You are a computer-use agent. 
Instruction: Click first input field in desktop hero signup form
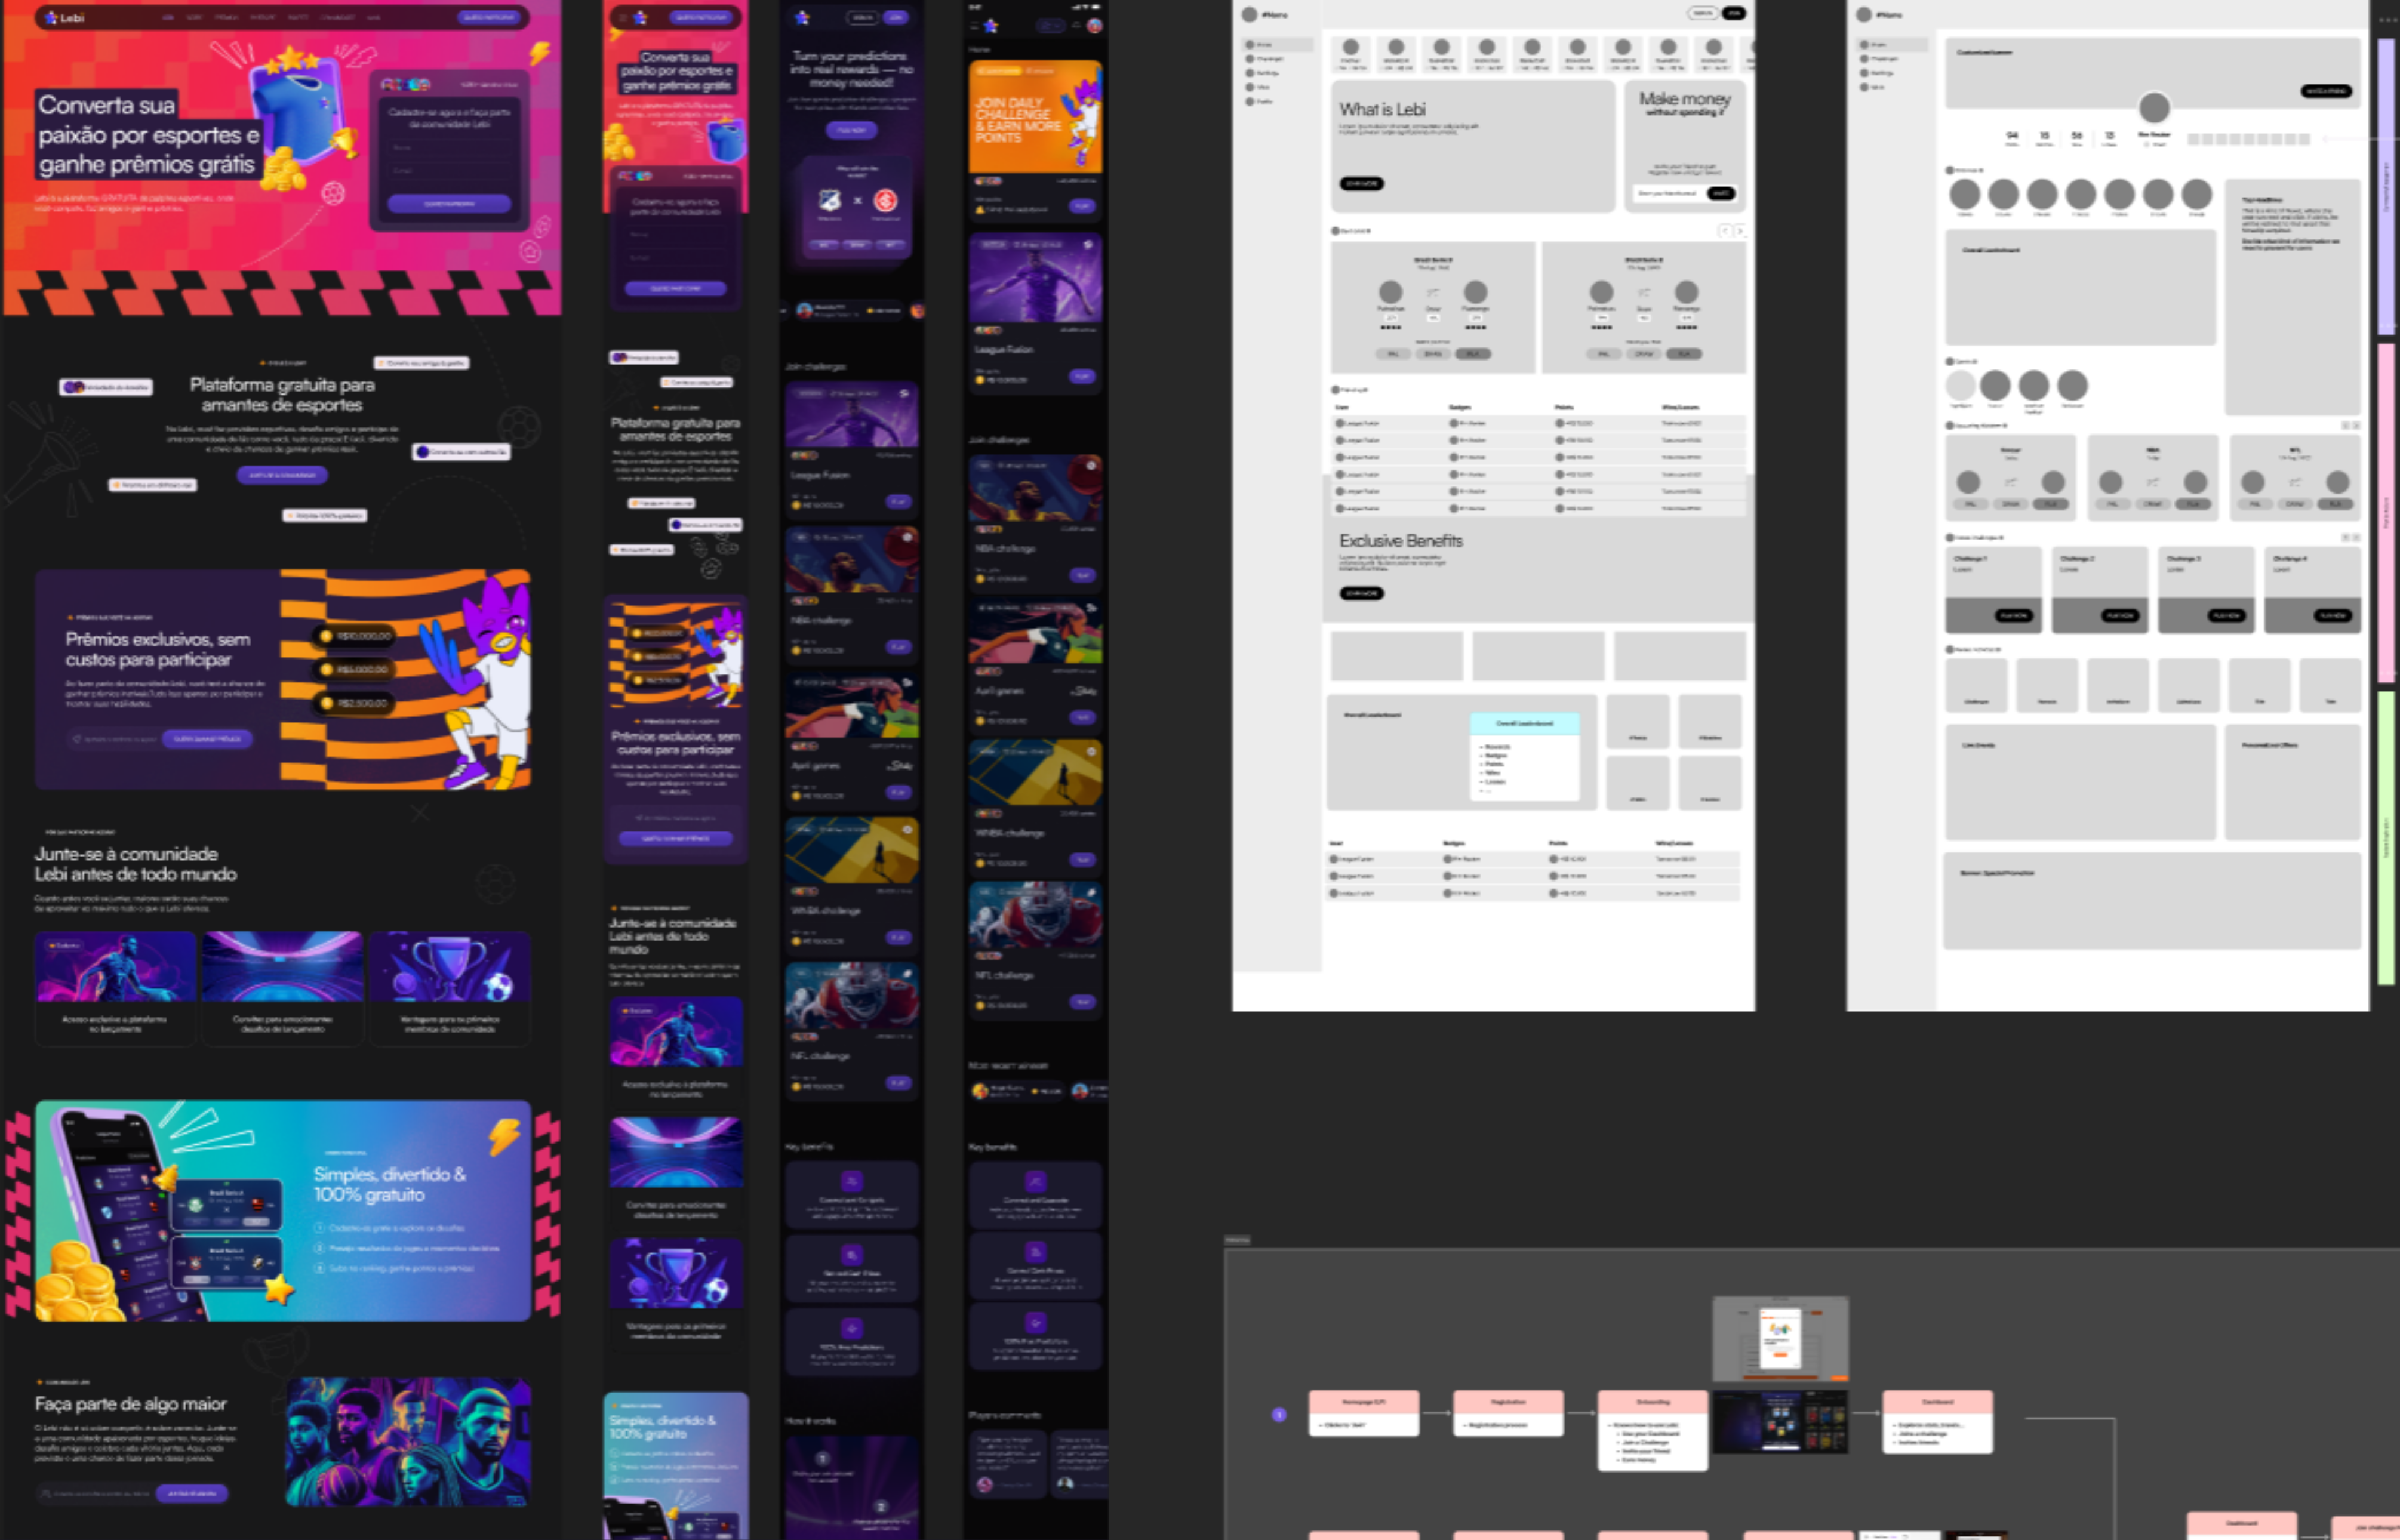point(449,148)
